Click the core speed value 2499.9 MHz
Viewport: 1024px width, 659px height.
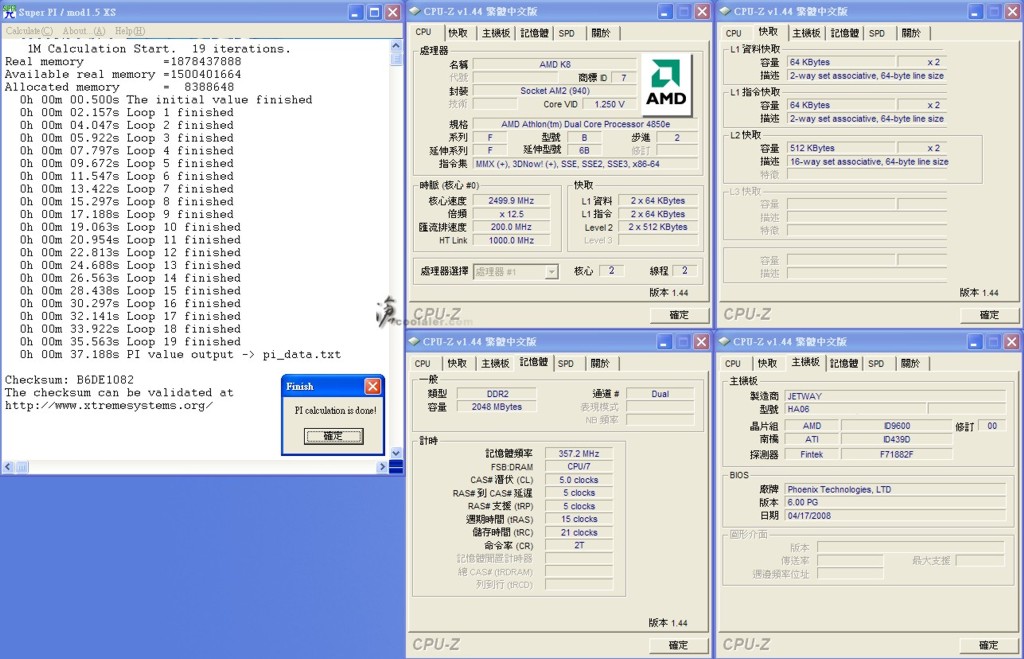point(511,201)
